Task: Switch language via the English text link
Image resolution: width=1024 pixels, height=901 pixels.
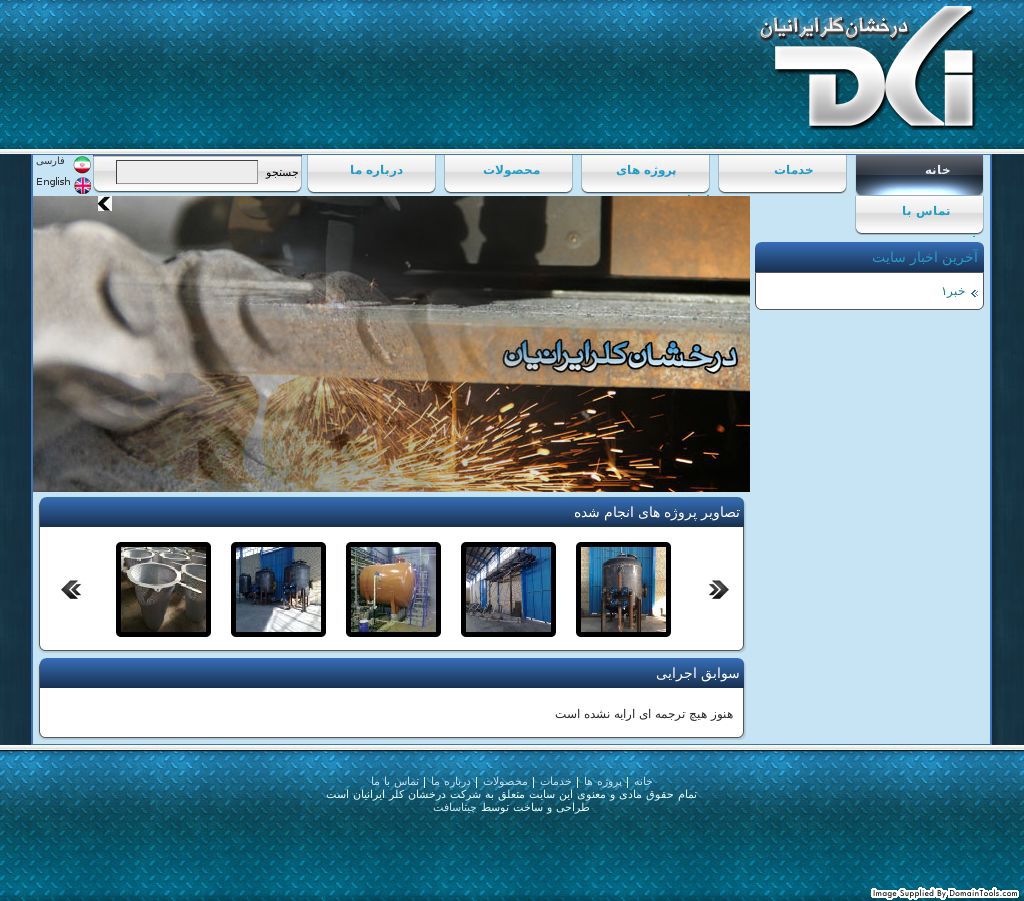Action: [53, 182]
